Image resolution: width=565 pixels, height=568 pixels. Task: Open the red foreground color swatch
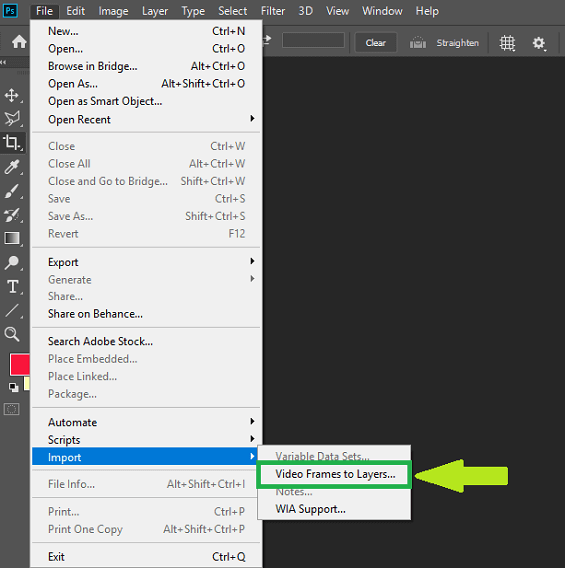(20, 364)
